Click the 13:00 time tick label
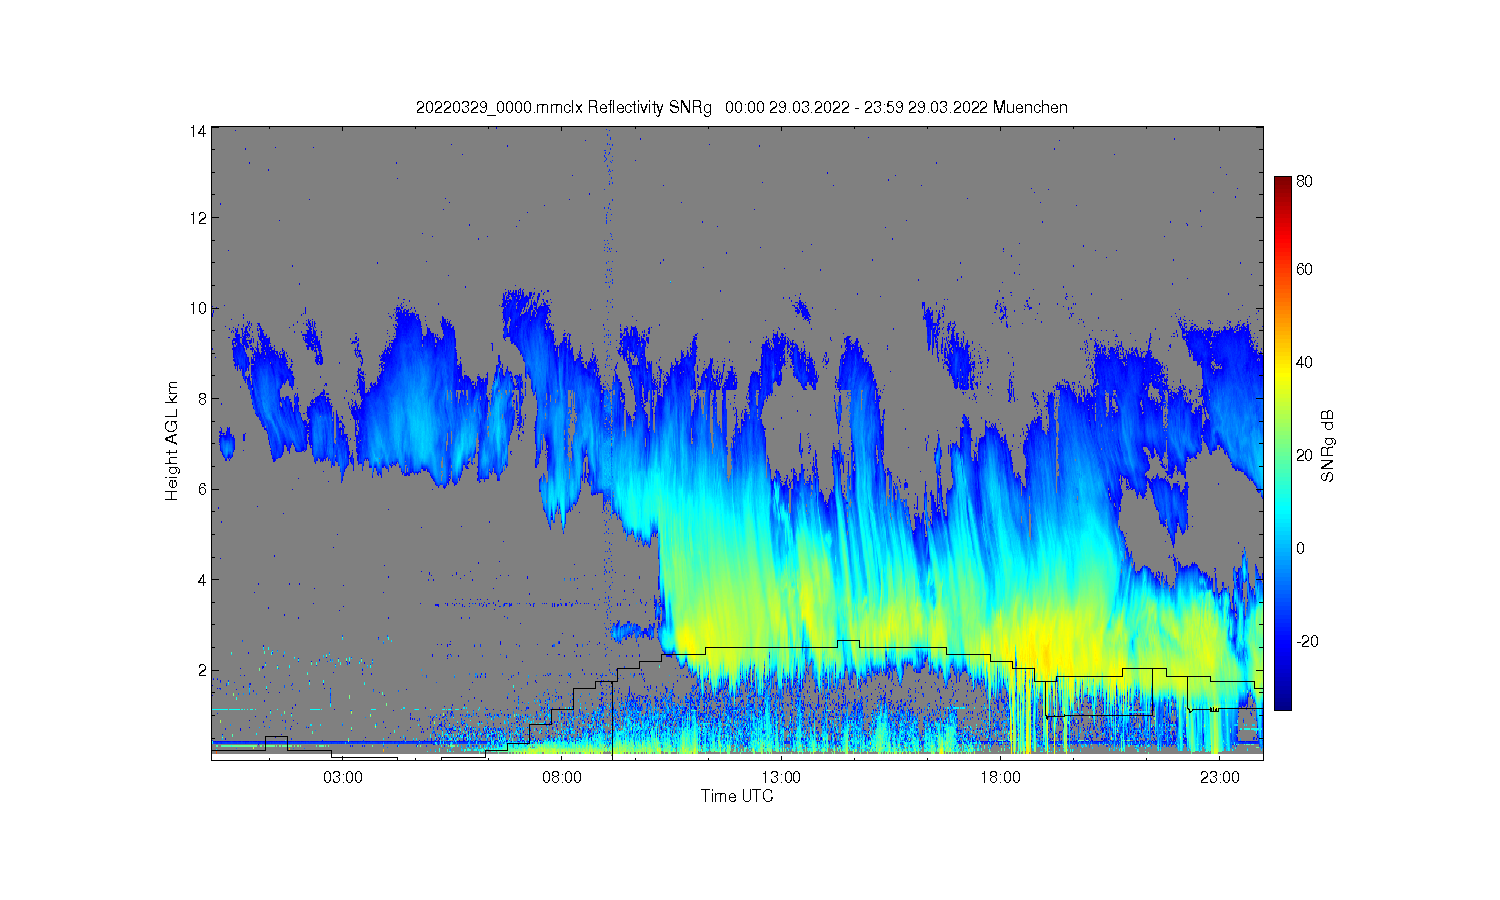 pos(781,778)
